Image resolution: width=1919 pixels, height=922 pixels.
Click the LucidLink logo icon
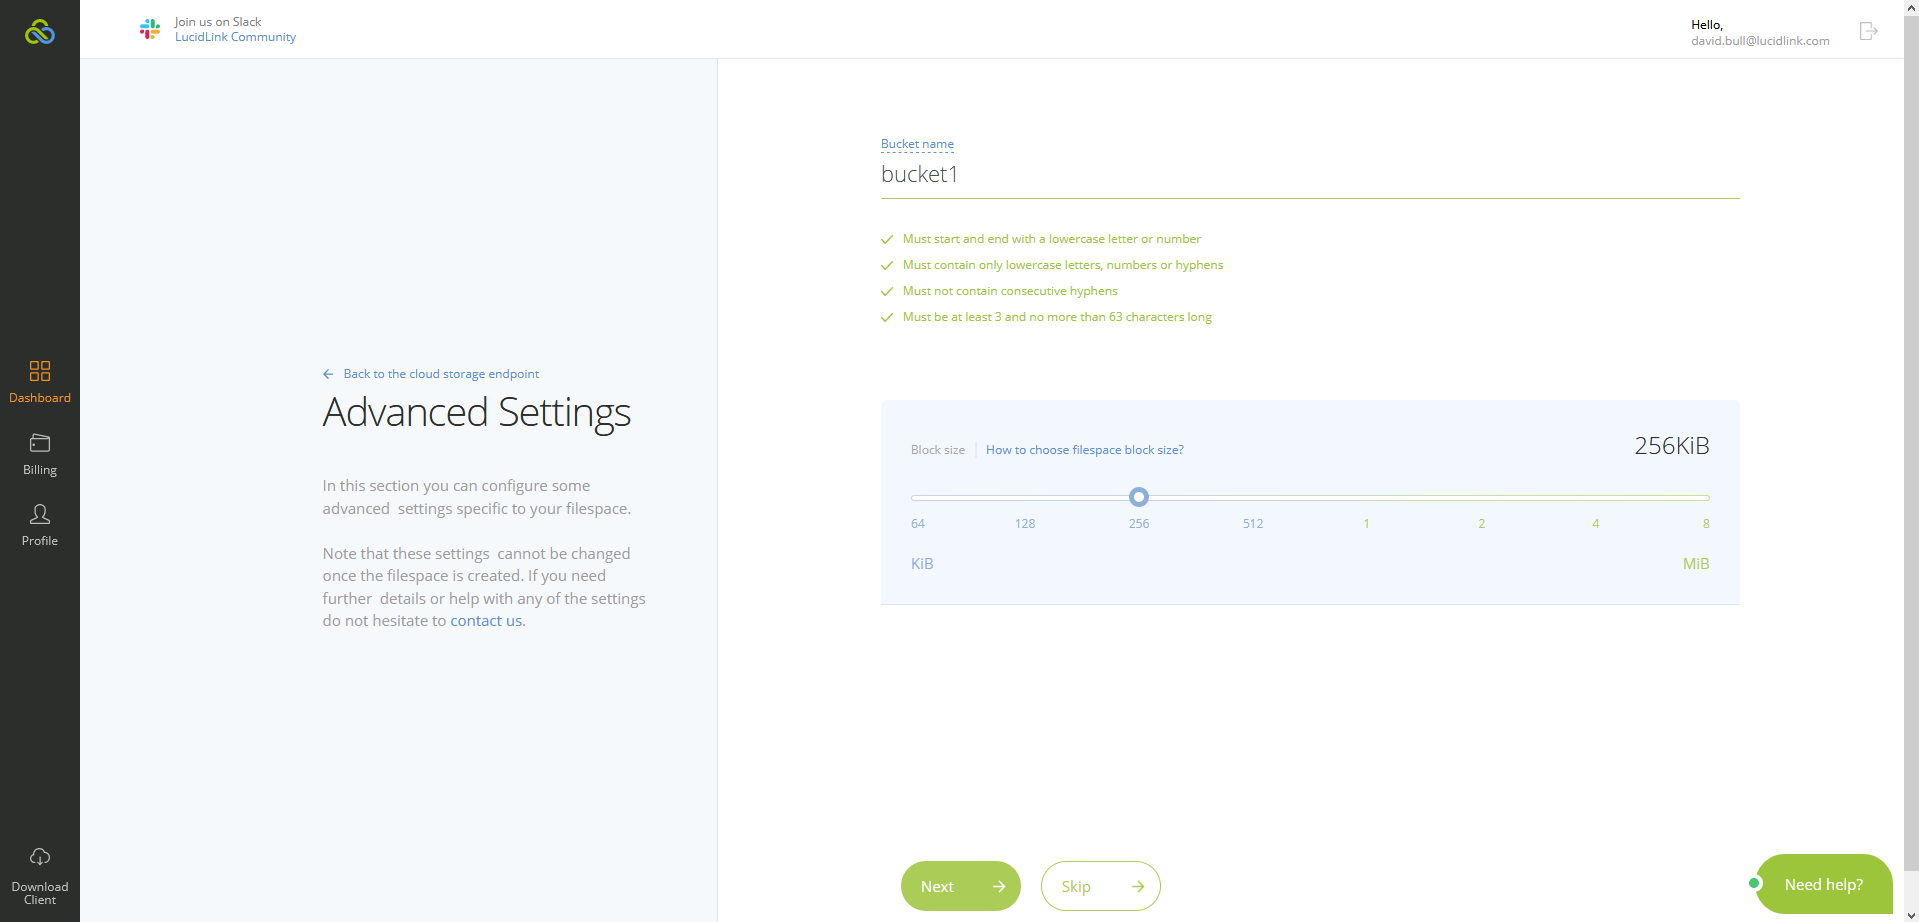[x=40, y=32]
